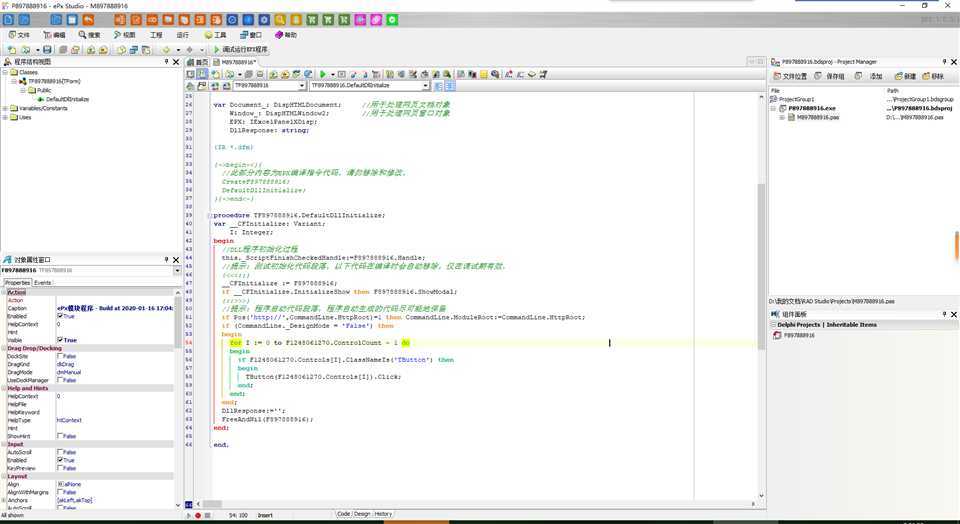Click 添加 in Project Manager
This screenshot has height=524, width=960.
(x=869, y=77)
